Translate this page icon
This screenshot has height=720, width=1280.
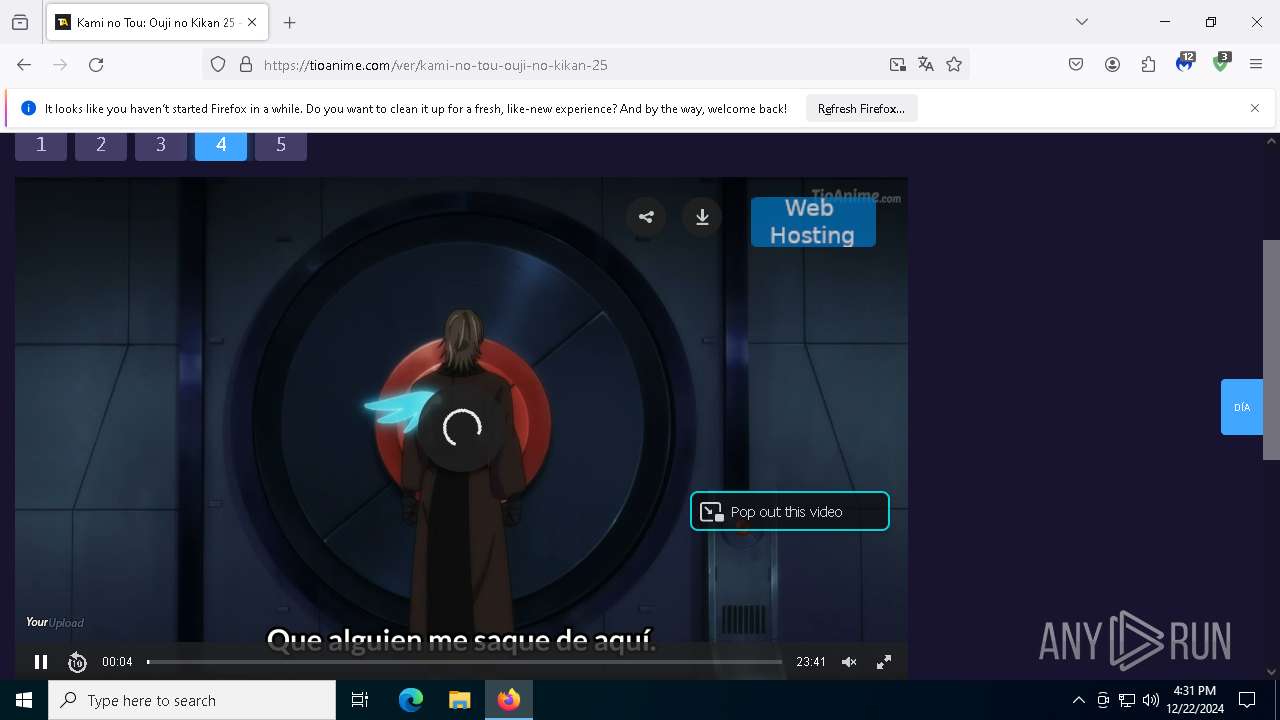click(x=926, y=65)
